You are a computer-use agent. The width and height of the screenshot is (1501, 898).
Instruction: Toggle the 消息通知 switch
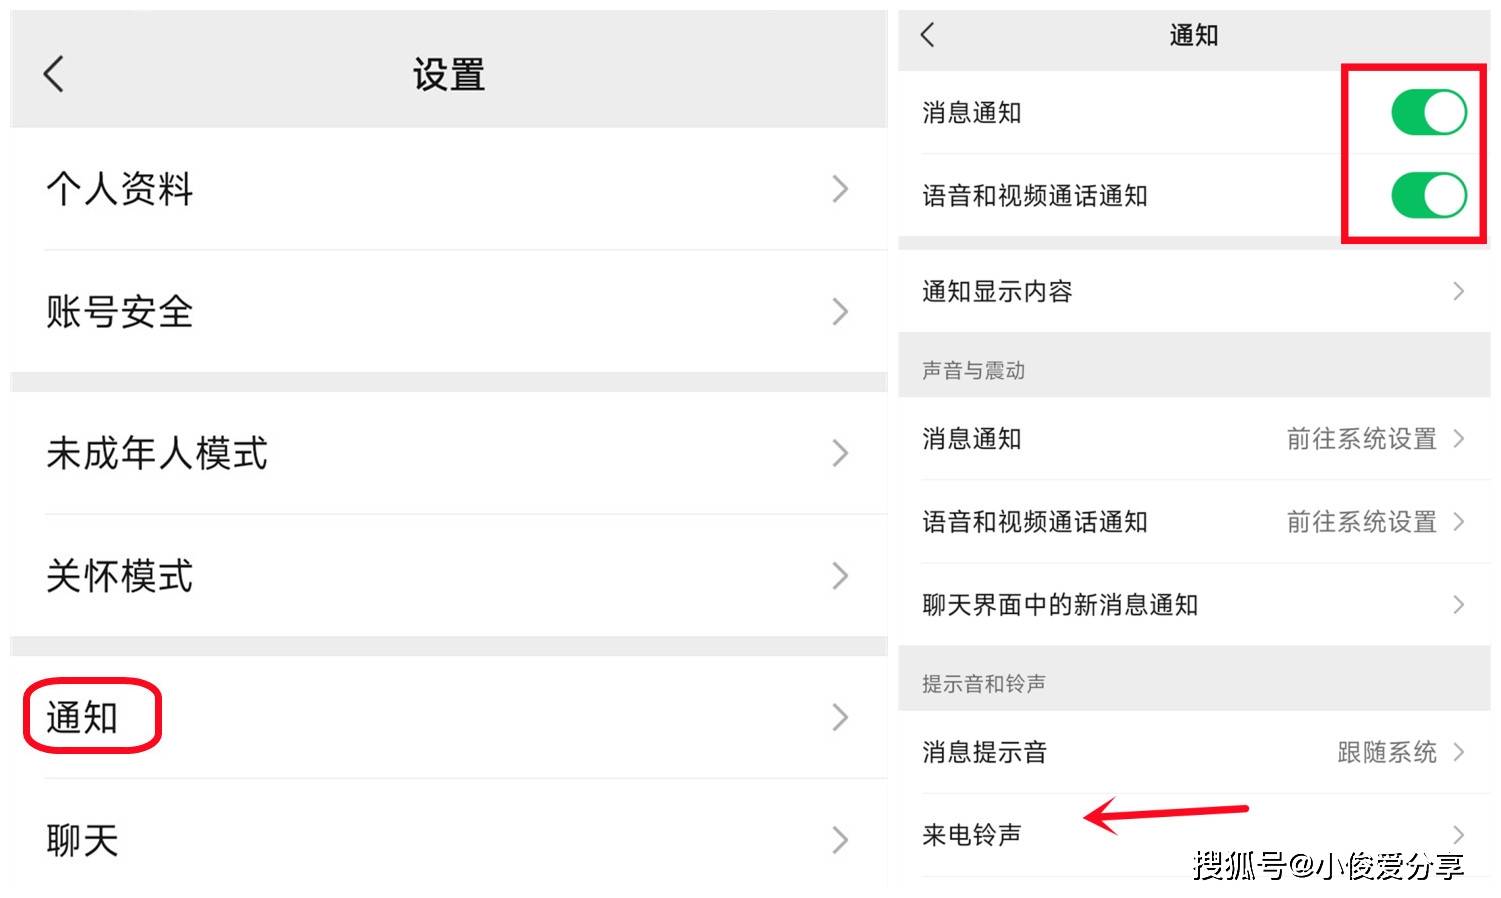1428,112
